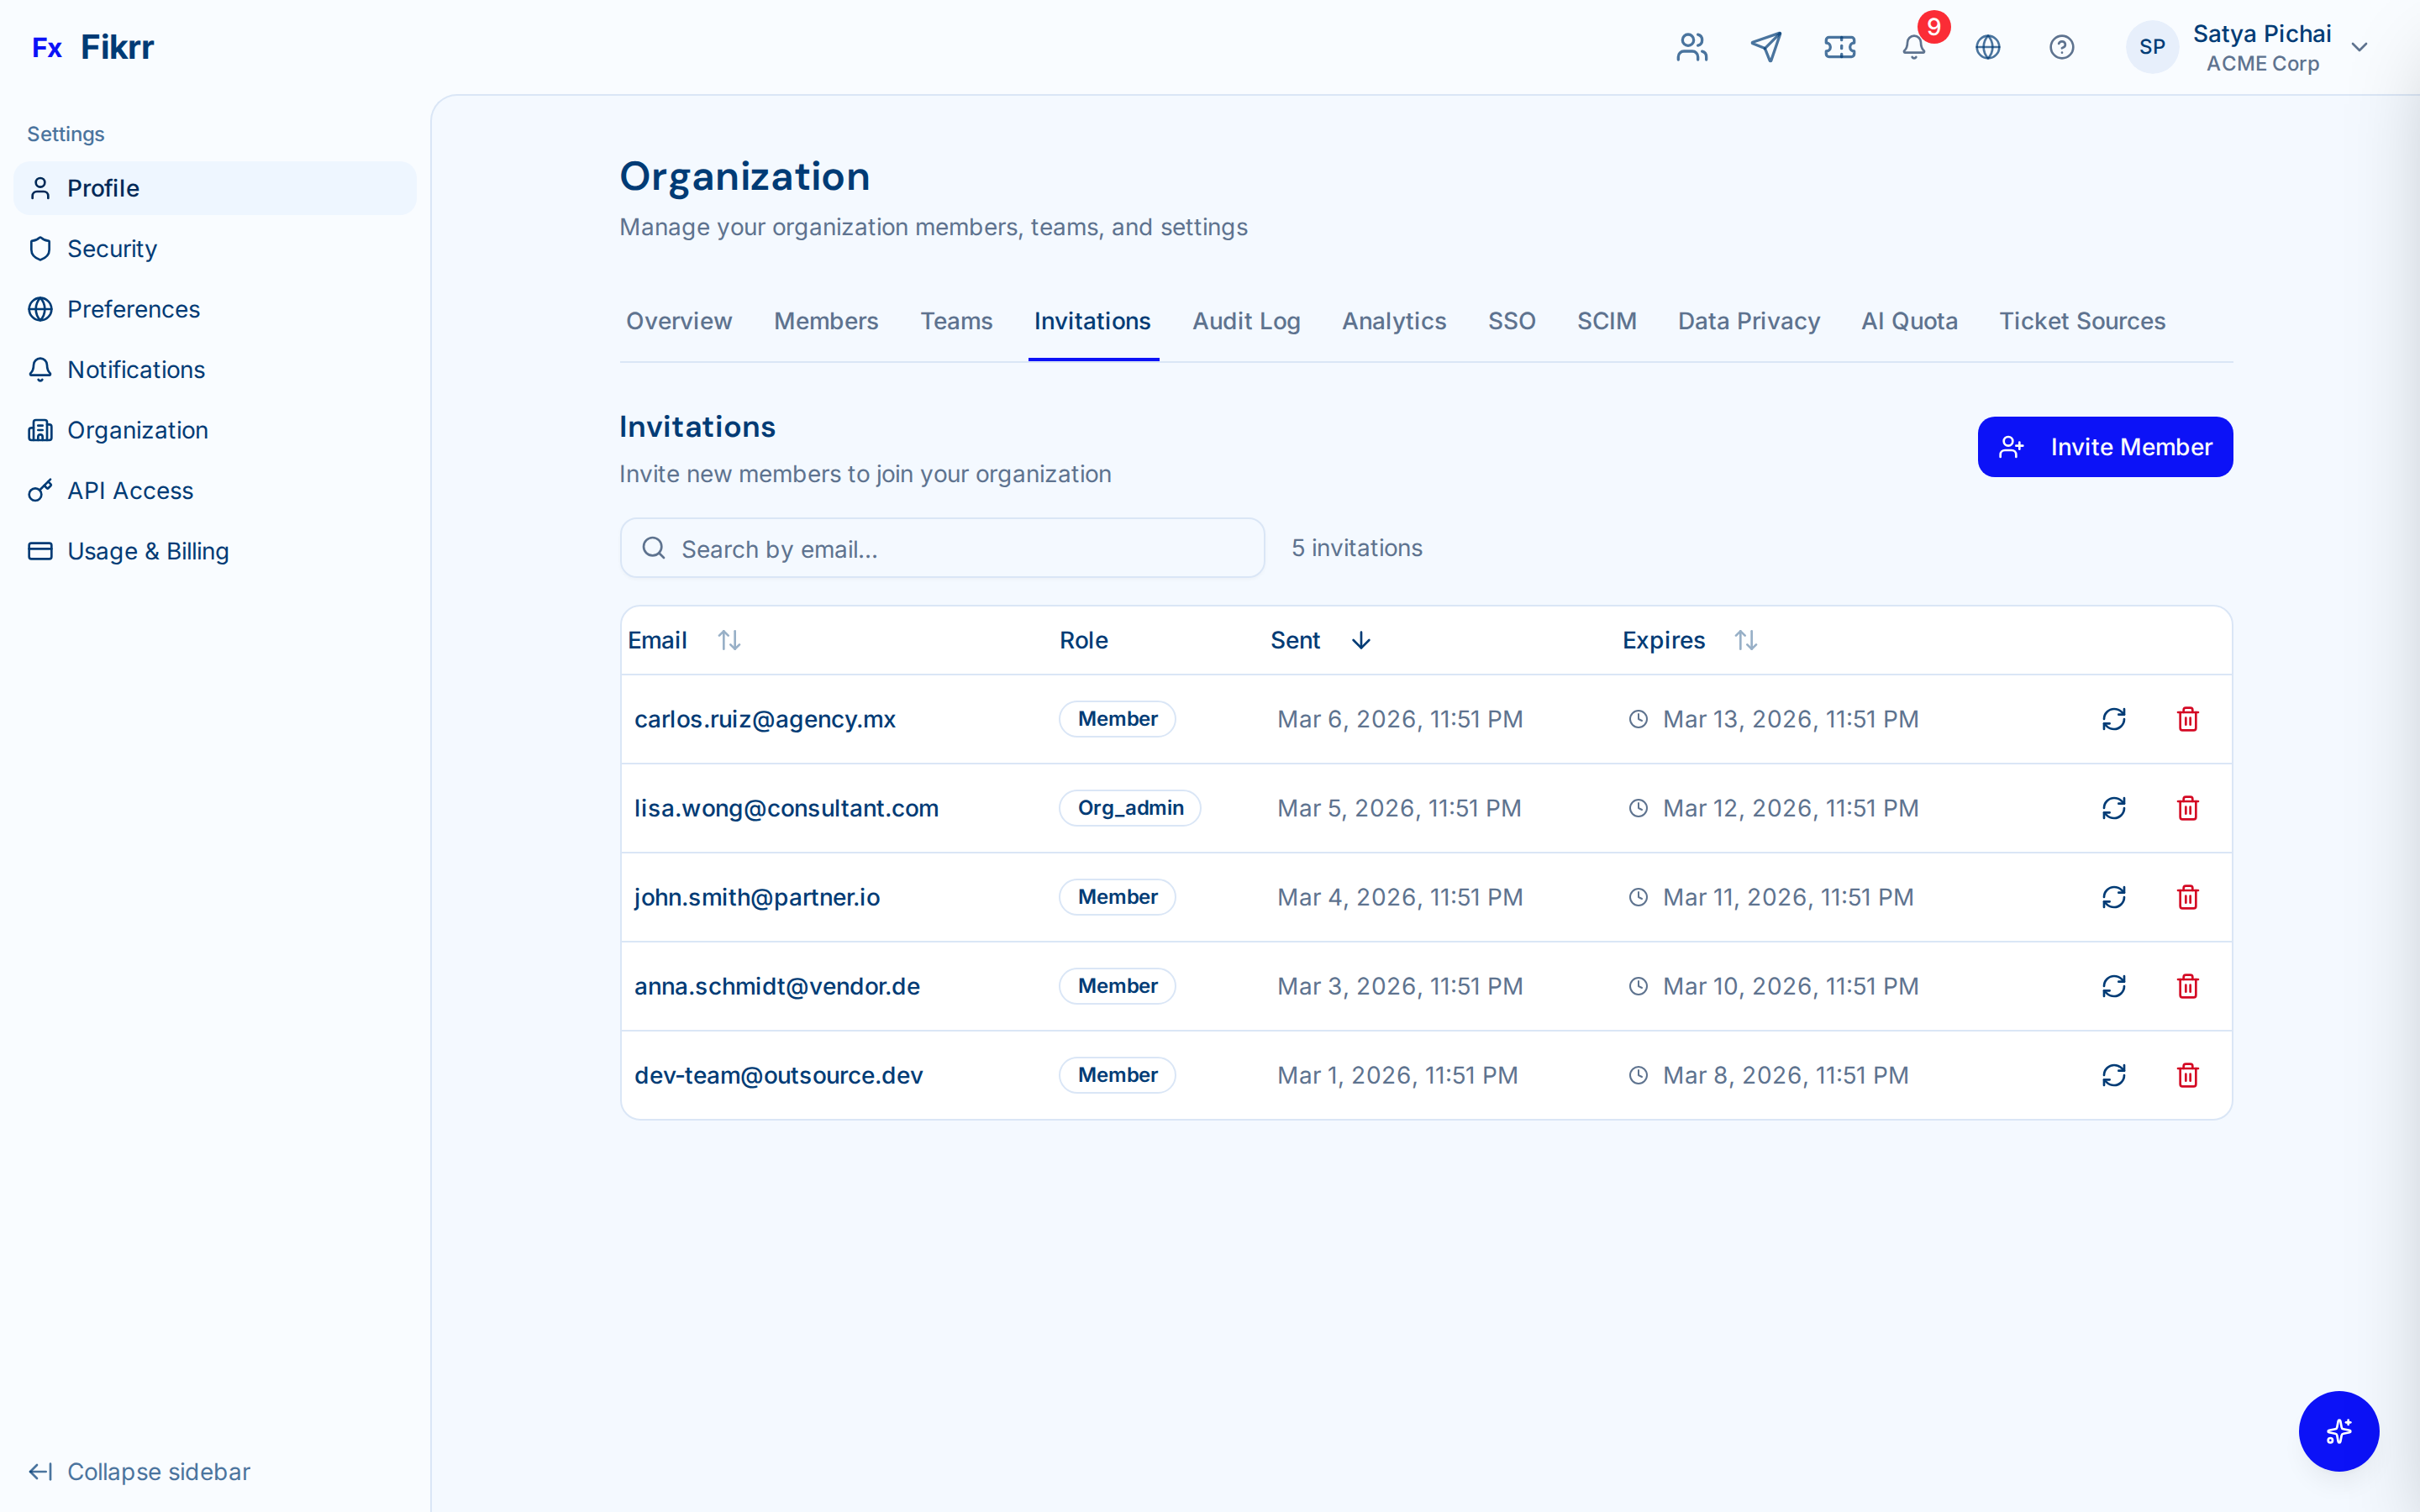2420x1512 pixels.
Task: Click the team members icon in header
Action: click(1691, 47)
